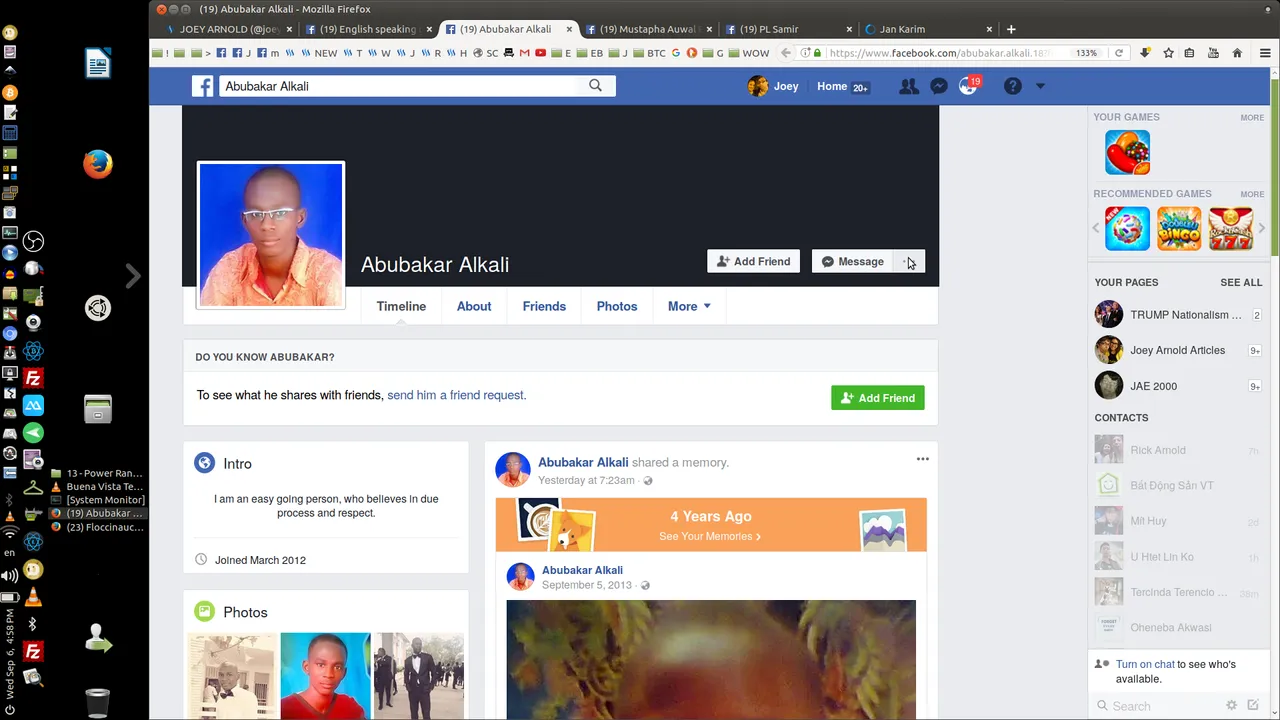Open the Trash icon on the desktop

[x=97, y=703]
